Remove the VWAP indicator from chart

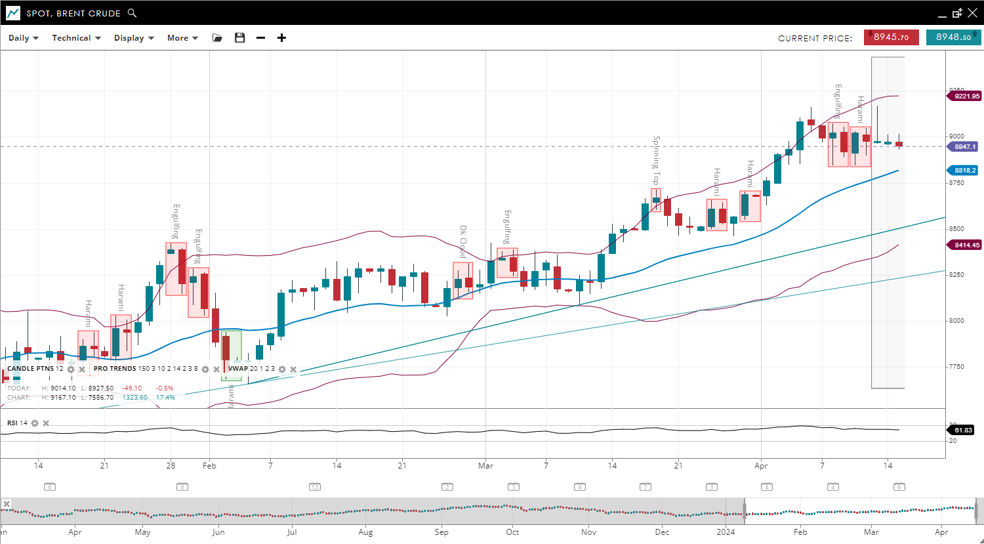[x=293, y=369]
